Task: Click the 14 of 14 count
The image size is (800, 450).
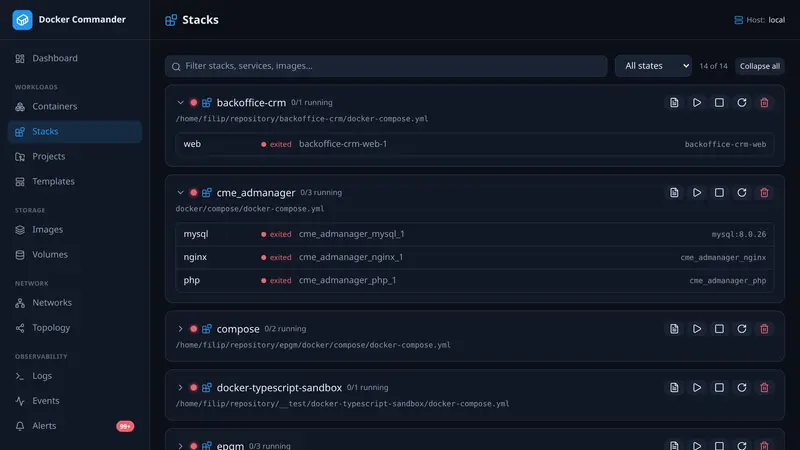Action: point(713,66)
